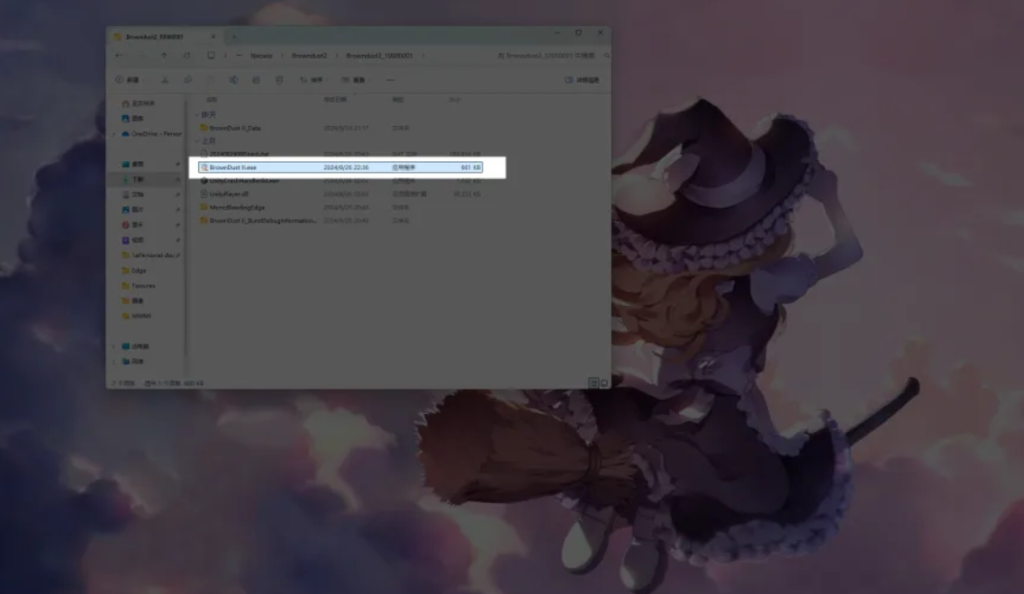Screen dimensions: 1024x594
Task: Click the UnityCrashHandler64.exe file icon
Action: 204,181
